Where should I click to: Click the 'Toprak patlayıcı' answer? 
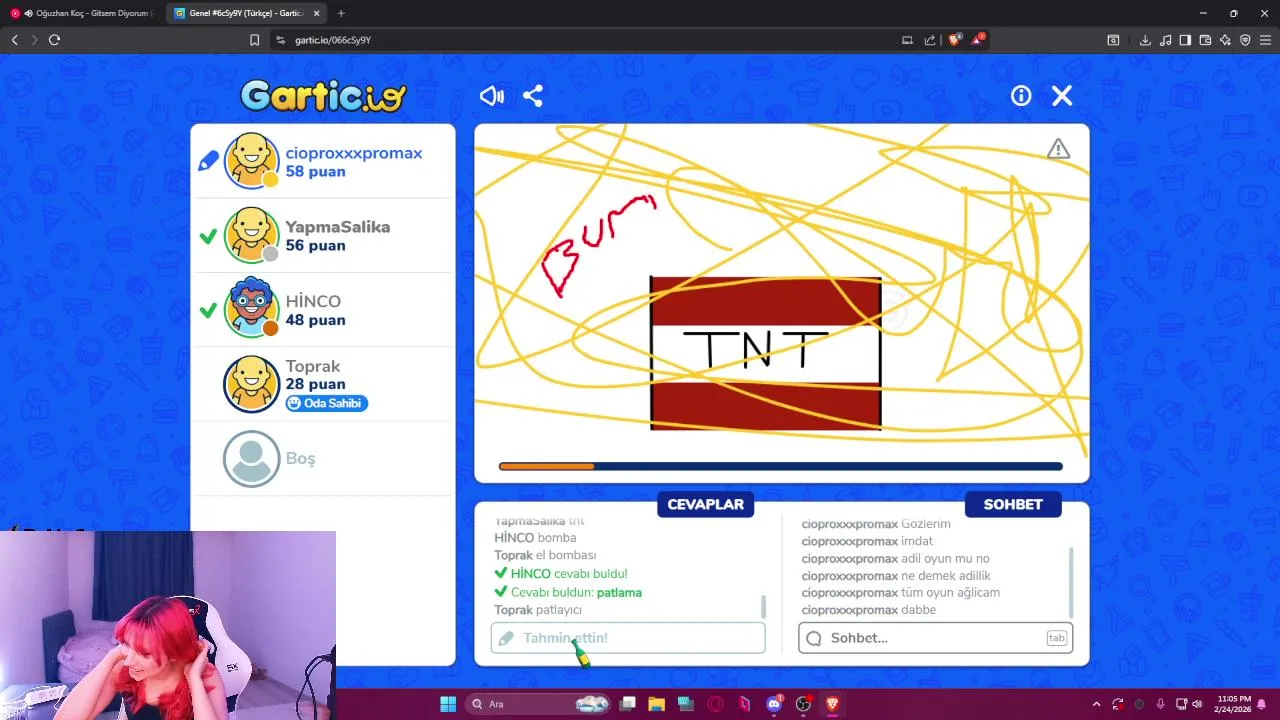[538, 610]
